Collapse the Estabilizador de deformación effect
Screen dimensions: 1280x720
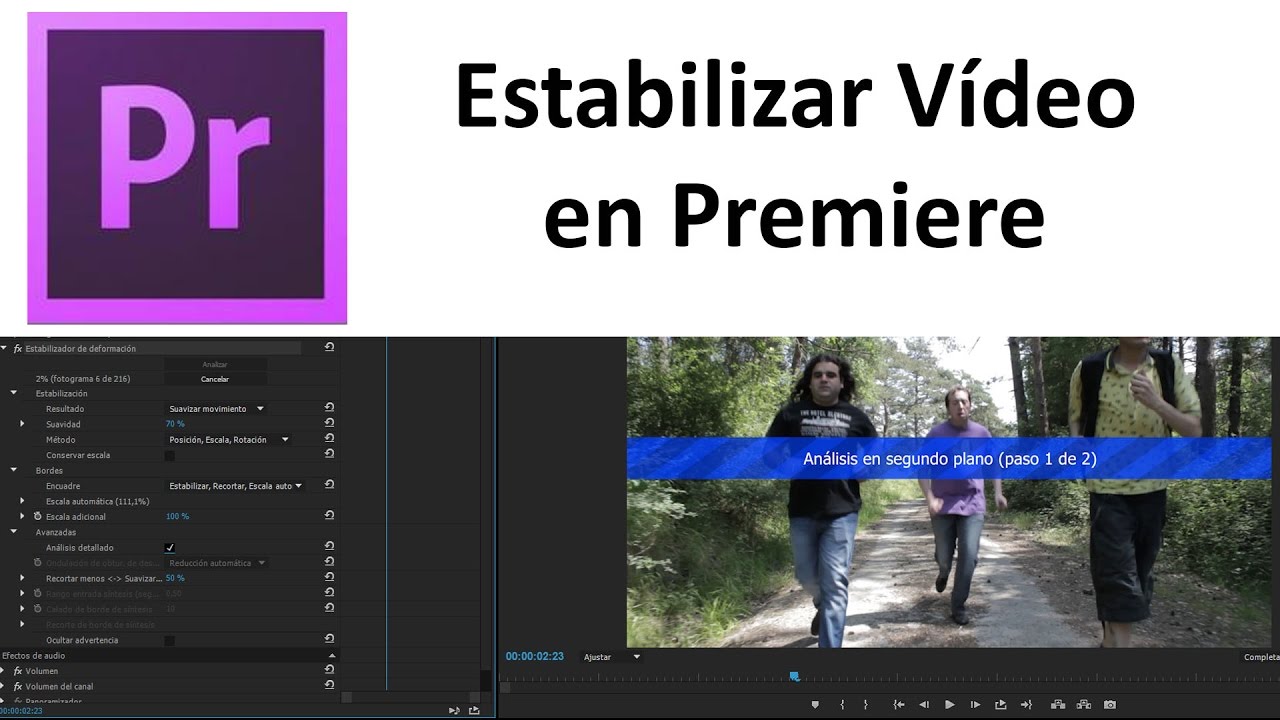[x=4, y=348]
